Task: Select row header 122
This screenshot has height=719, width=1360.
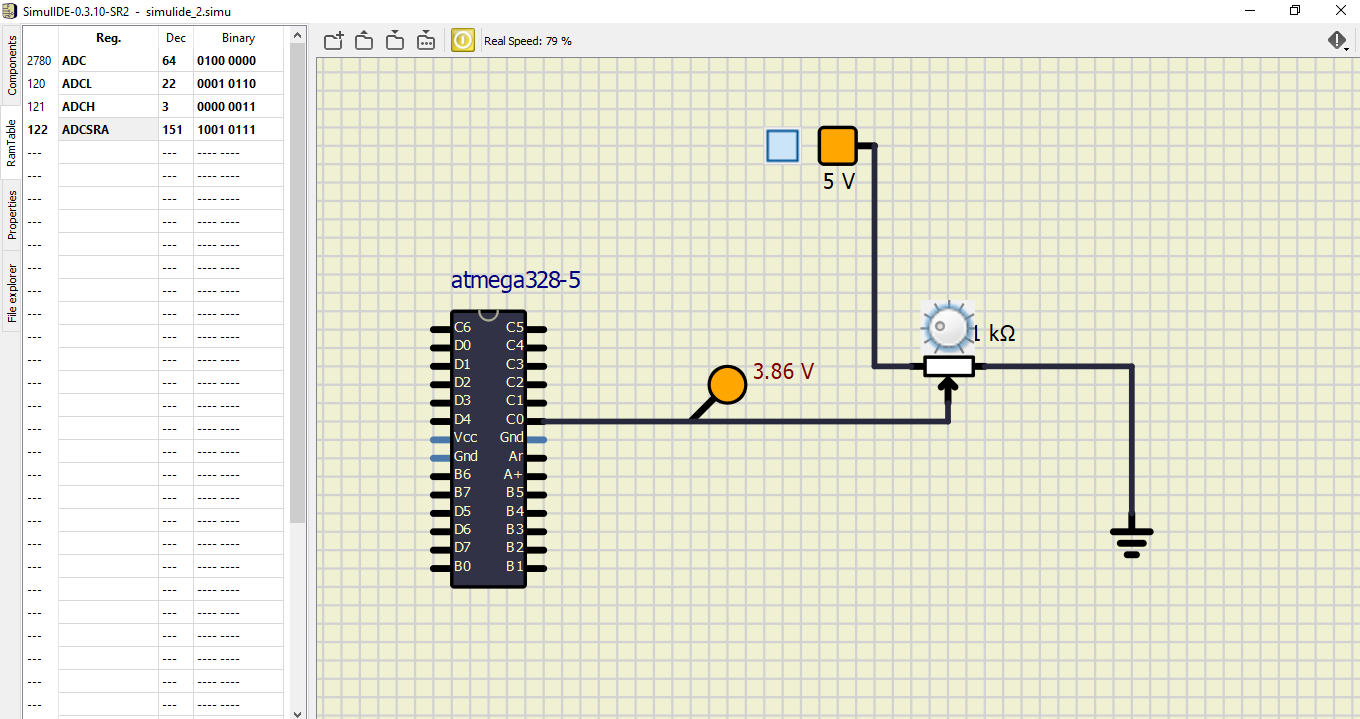Action: tap(40, 130)
